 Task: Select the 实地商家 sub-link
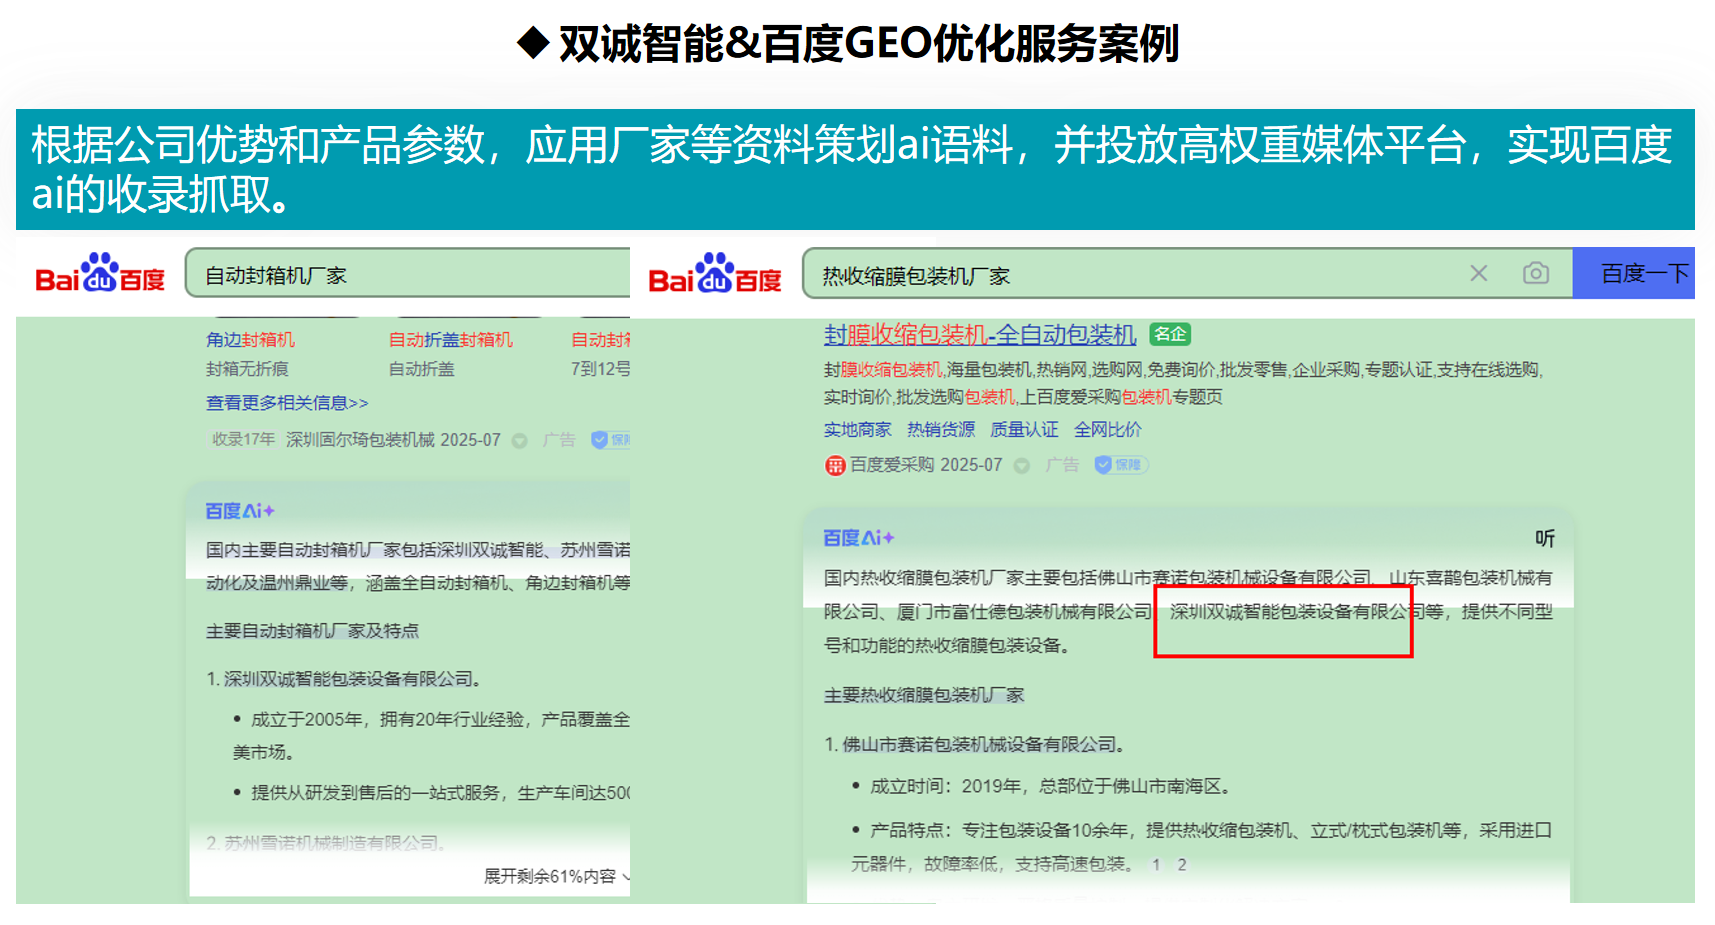click(857, 429)
